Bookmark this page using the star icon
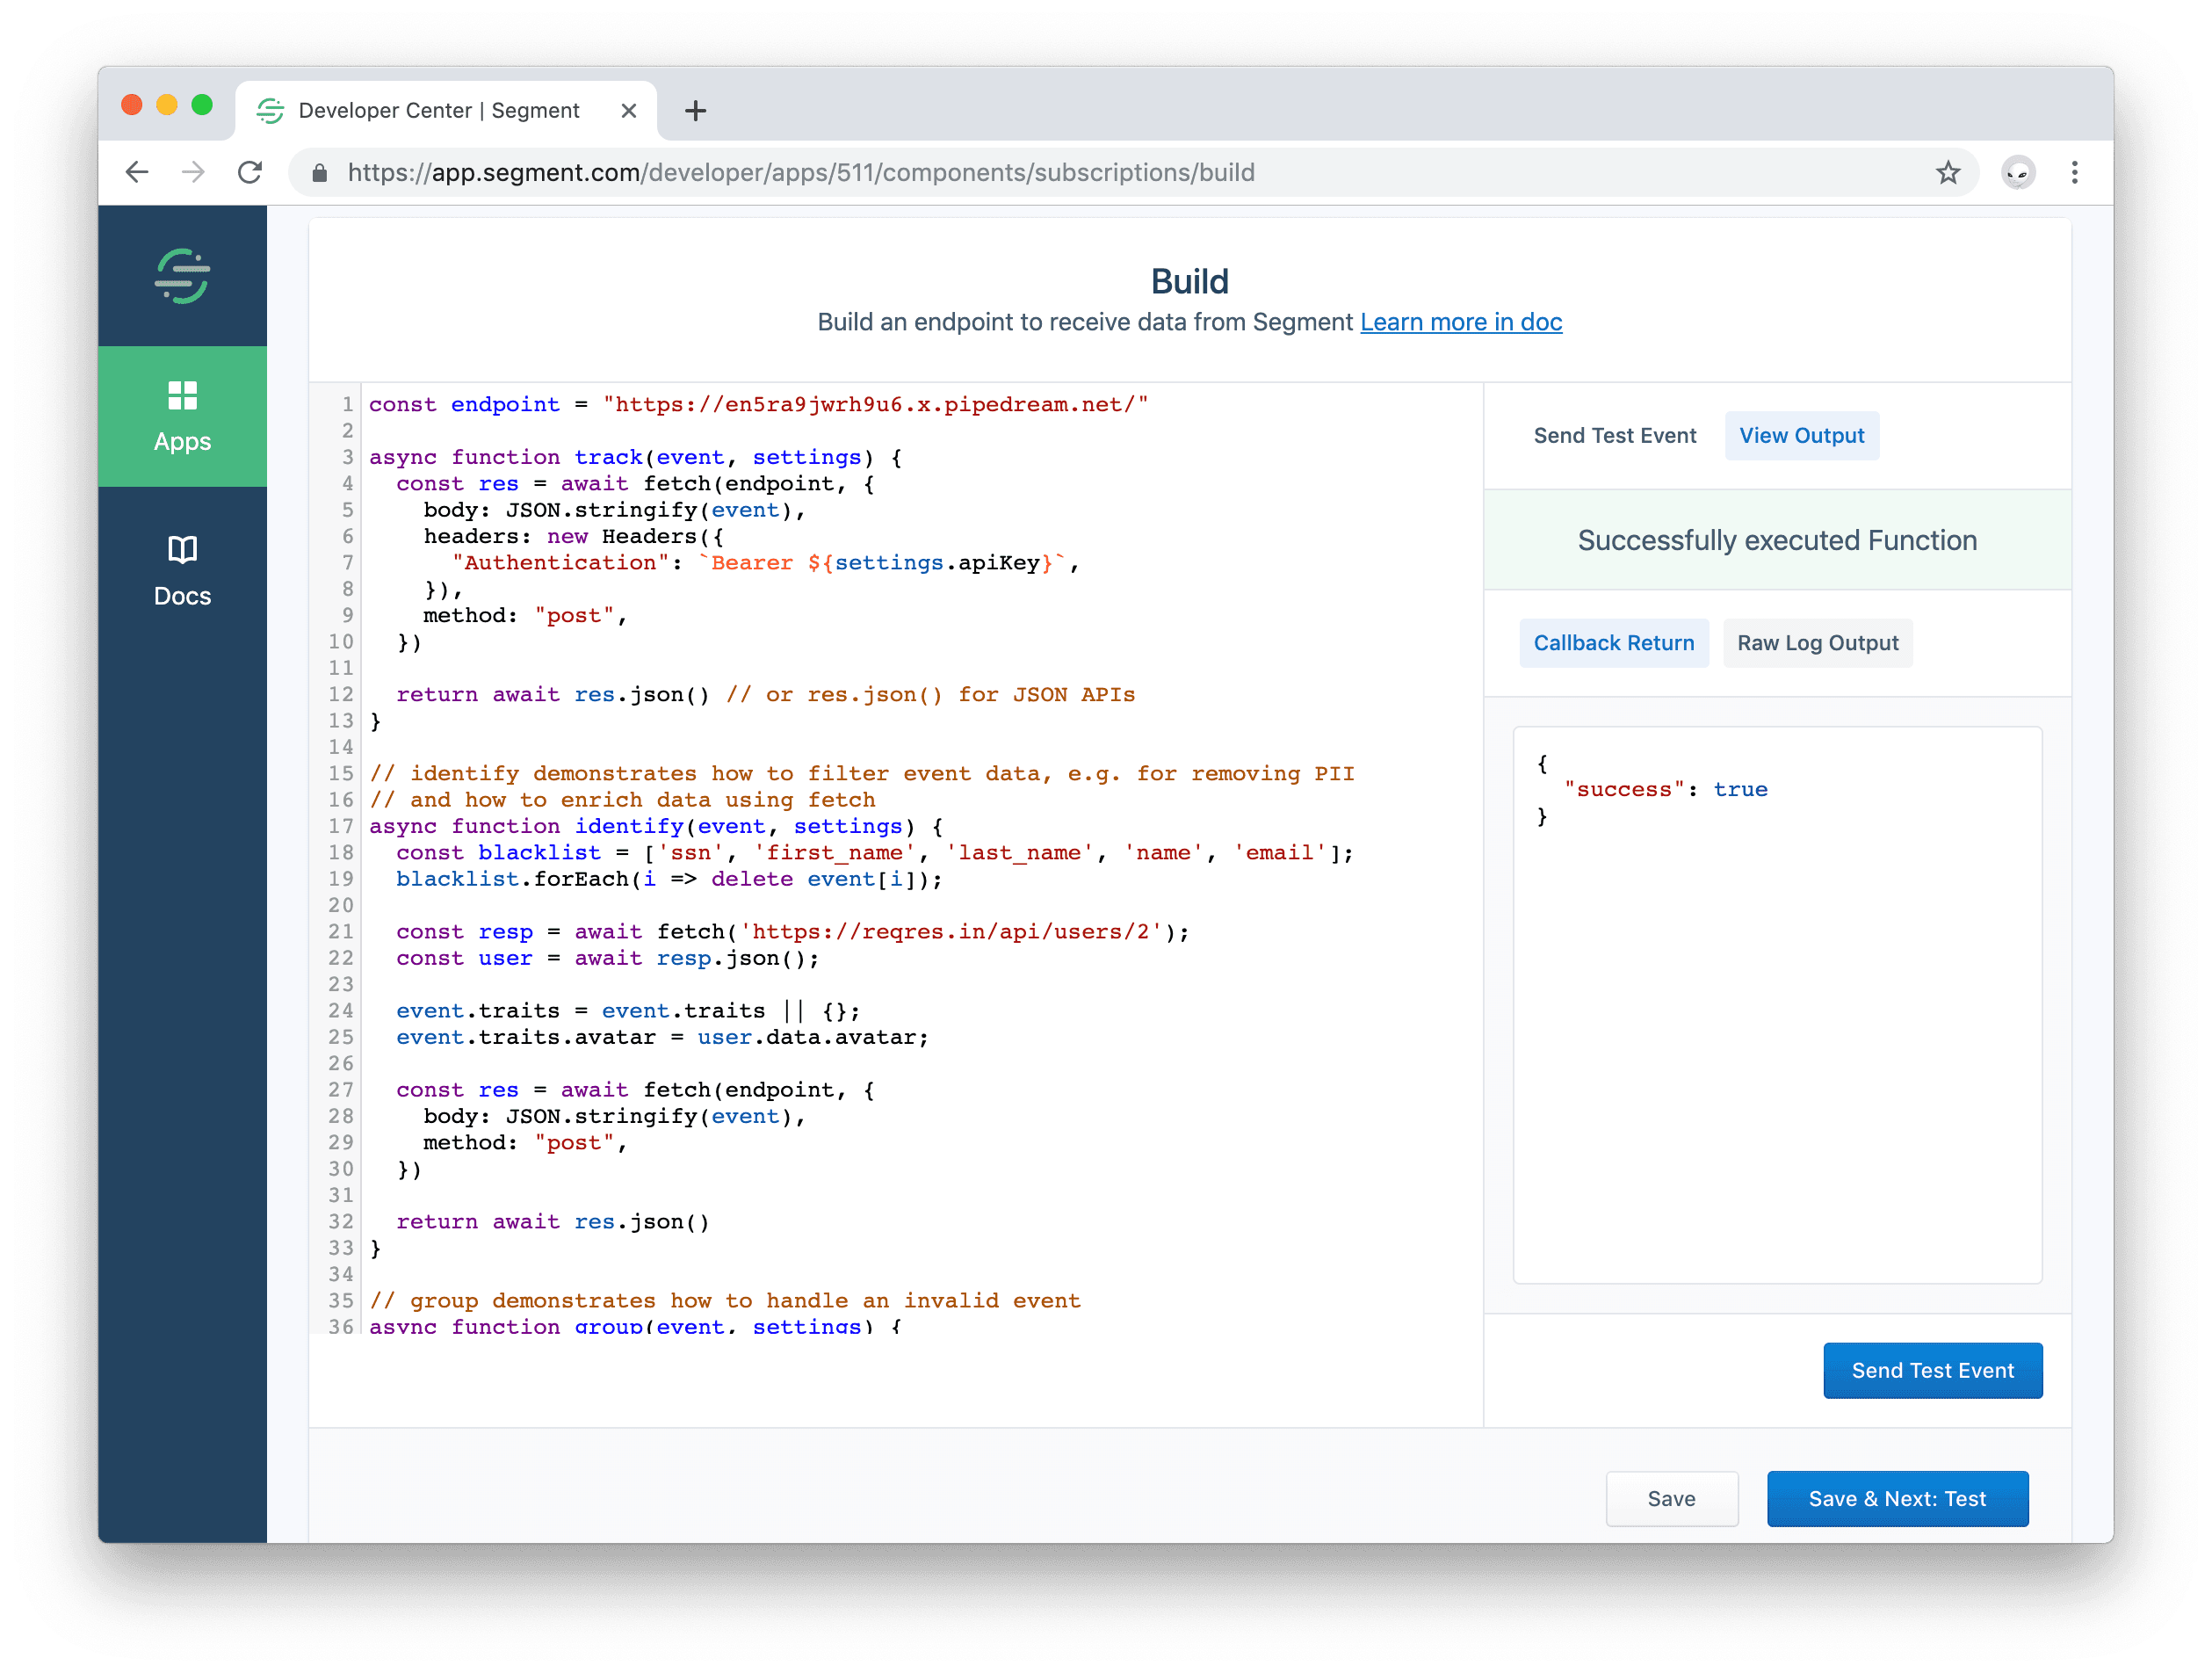The image size is (2212, 1673). pos(1948,172)
